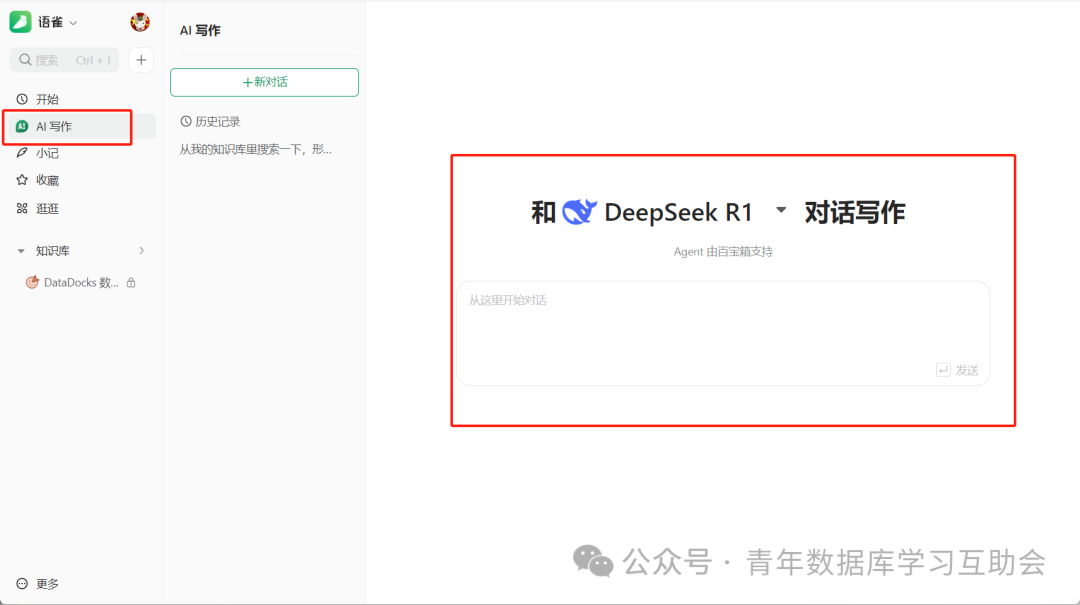Click the magnifier icon in the search box

point(25,60)
